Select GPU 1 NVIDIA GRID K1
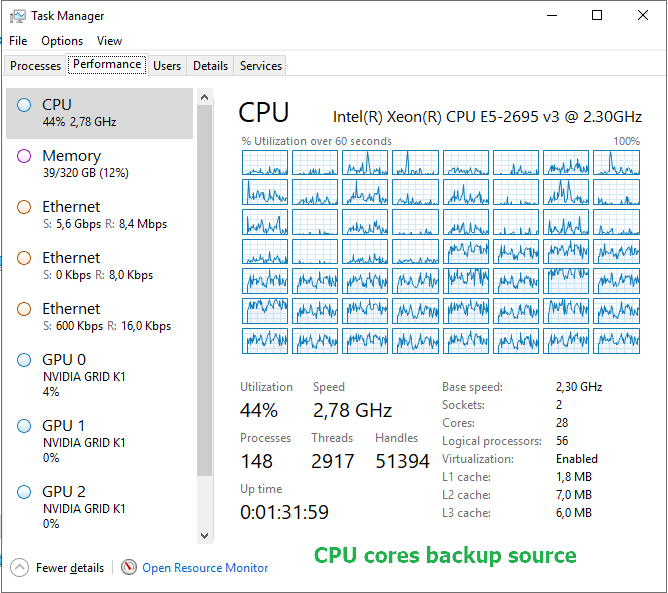The width and height of the screenshot is (668, 593). (x=99, y=441)
